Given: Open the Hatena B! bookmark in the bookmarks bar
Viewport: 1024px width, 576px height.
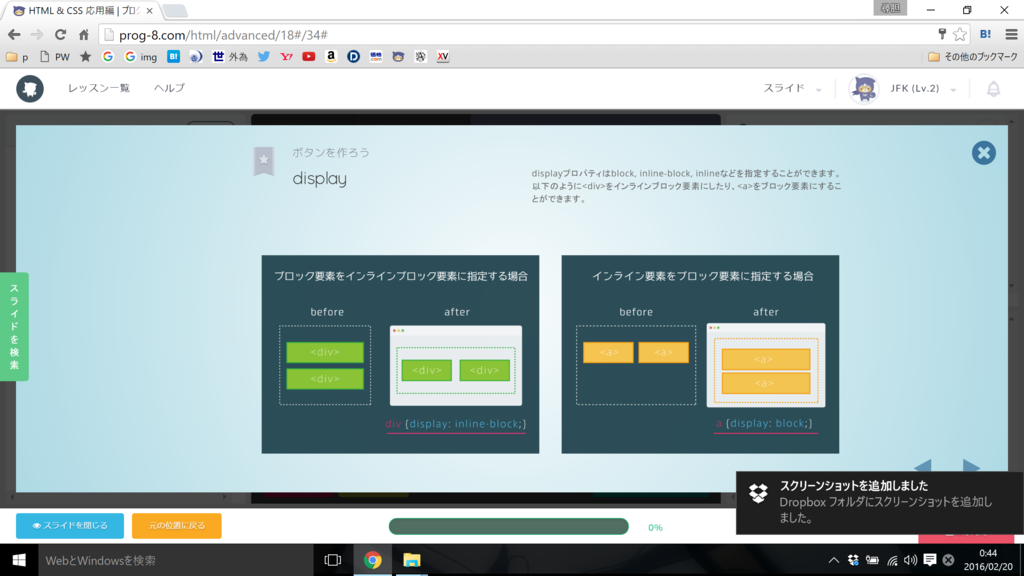Looking at the screenshot, I should pos(173,57).
